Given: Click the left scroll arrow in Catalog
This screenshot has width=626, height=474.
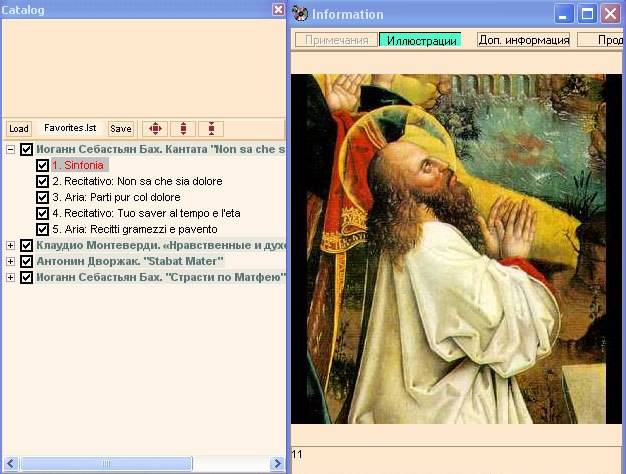Looking at the screenshot, I should tap(10, 464).
